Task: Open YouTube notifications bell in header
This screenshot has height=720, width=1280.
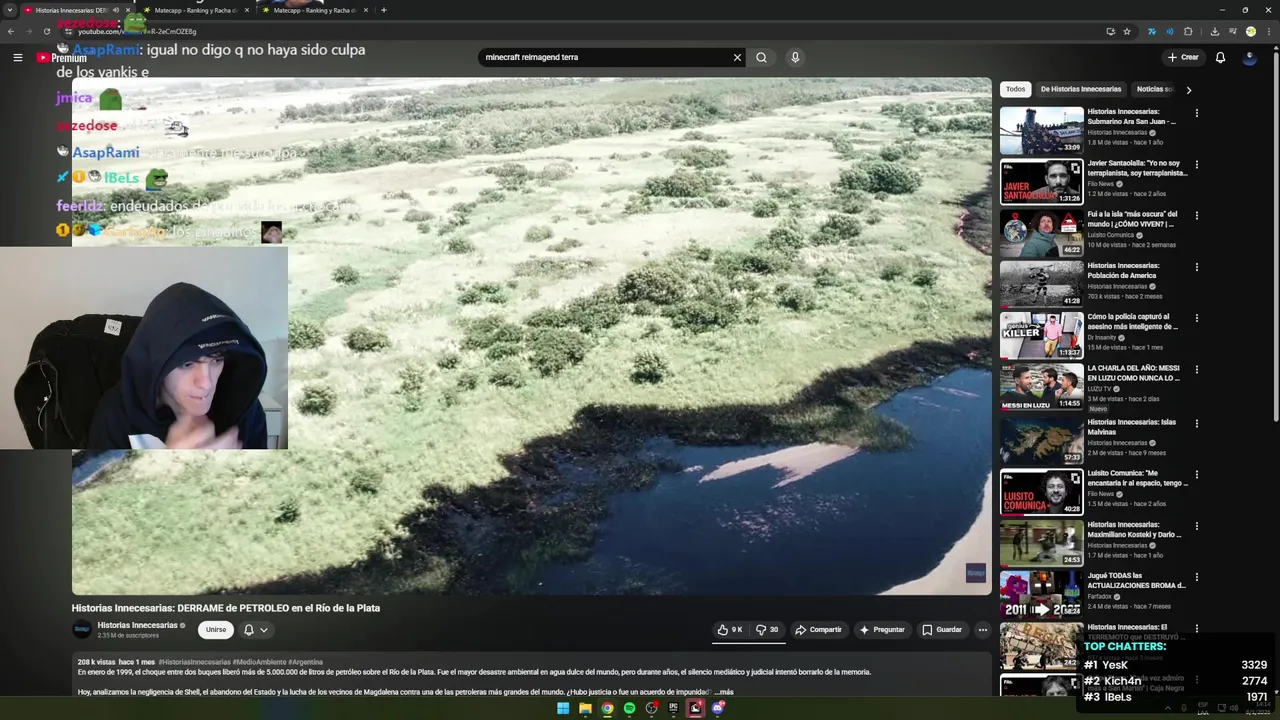Action: point(1220,57)
